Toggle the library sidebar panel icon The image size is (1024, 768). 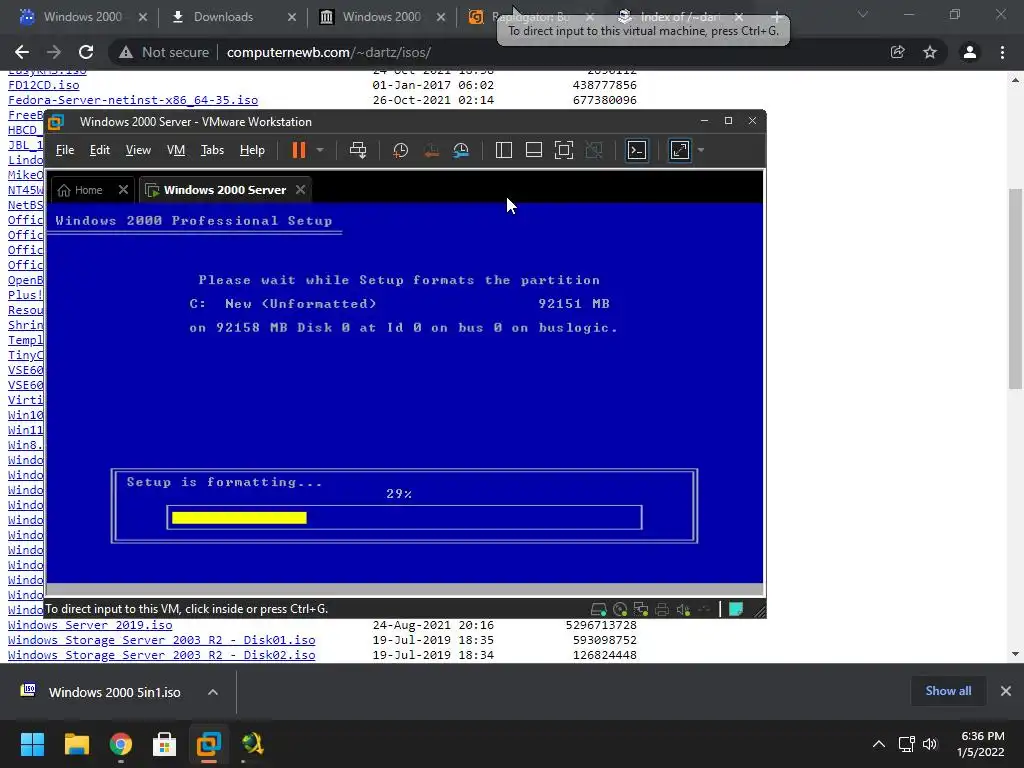[504, 150]
